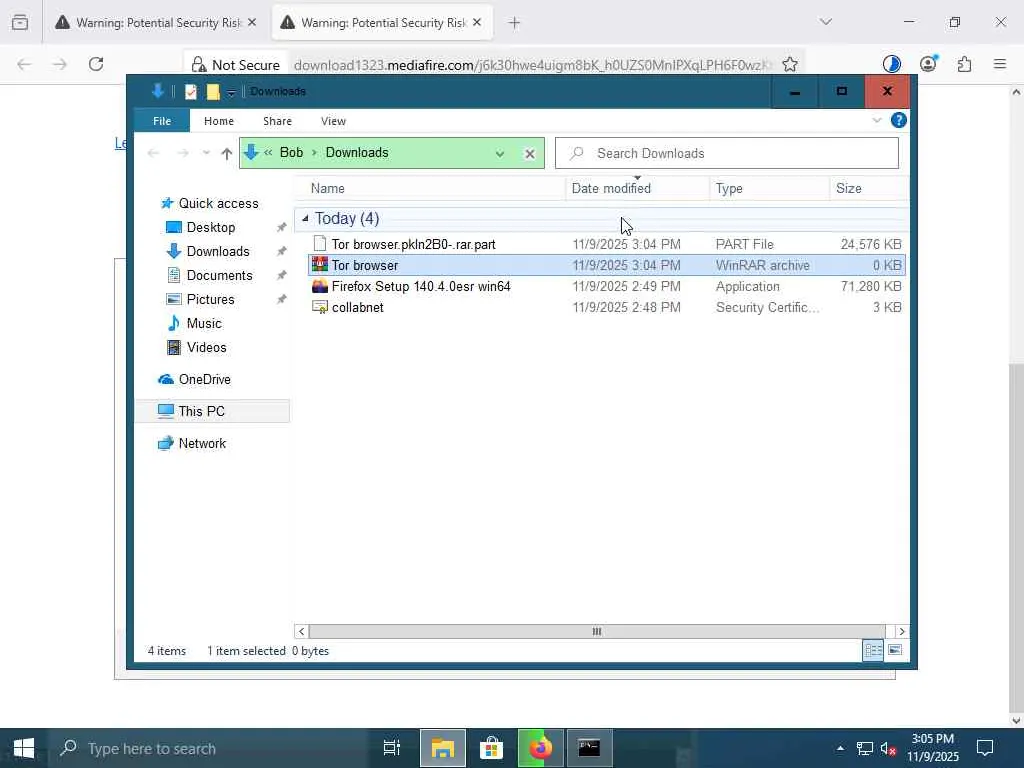Sort files by Name column
This screenshot has height=768, width=1024.
430,188
